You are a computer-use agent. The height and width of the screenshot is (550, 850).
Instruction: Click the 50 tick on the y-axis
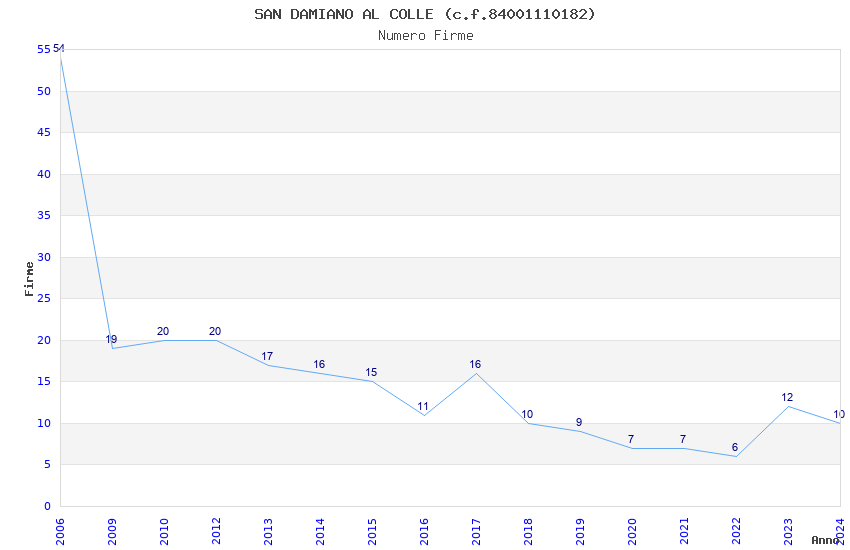click(44, 91)
